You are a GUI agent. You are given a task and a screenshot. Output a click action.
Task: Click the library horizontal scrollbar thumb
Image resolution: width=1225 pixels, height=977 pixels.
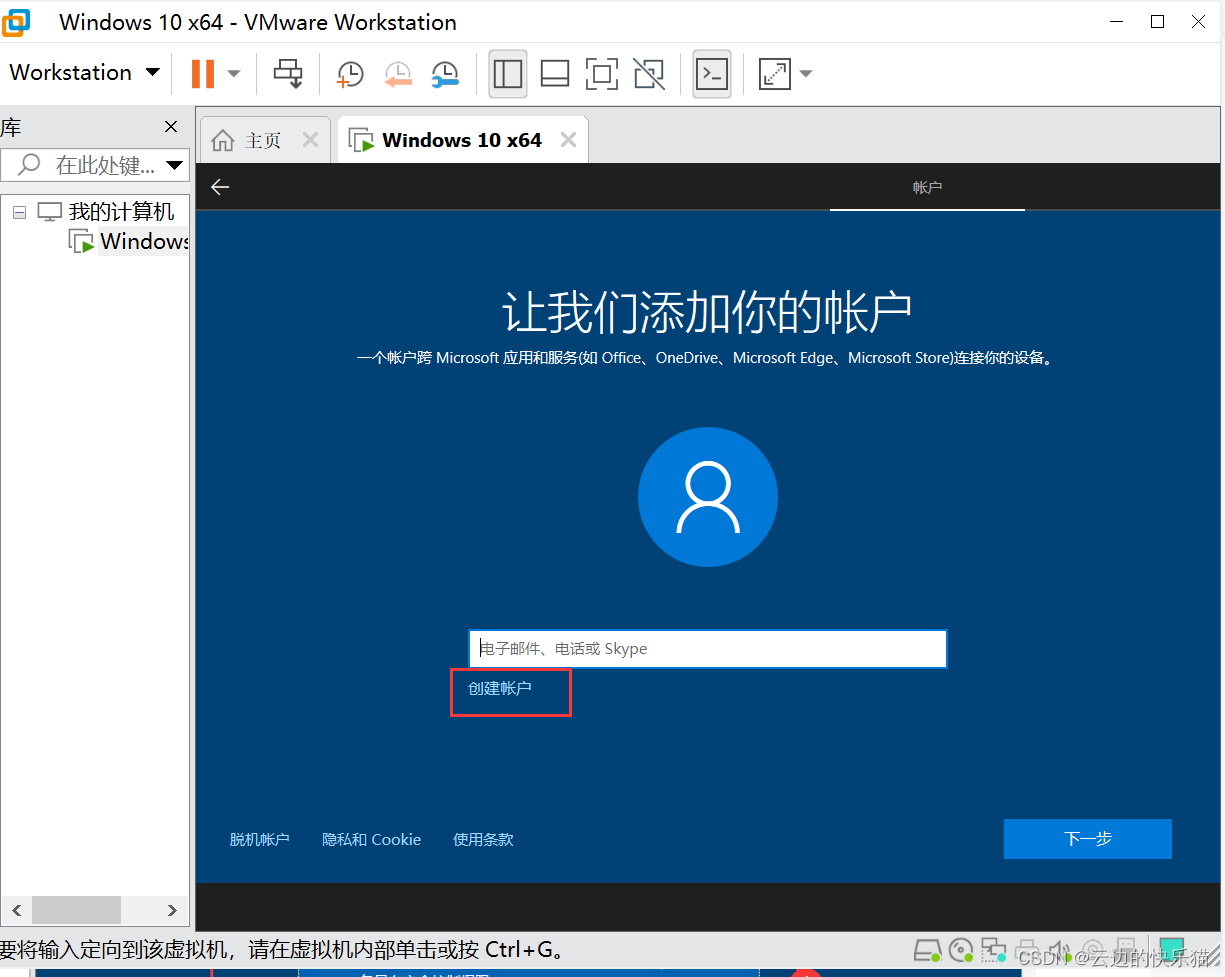[76, 910]
